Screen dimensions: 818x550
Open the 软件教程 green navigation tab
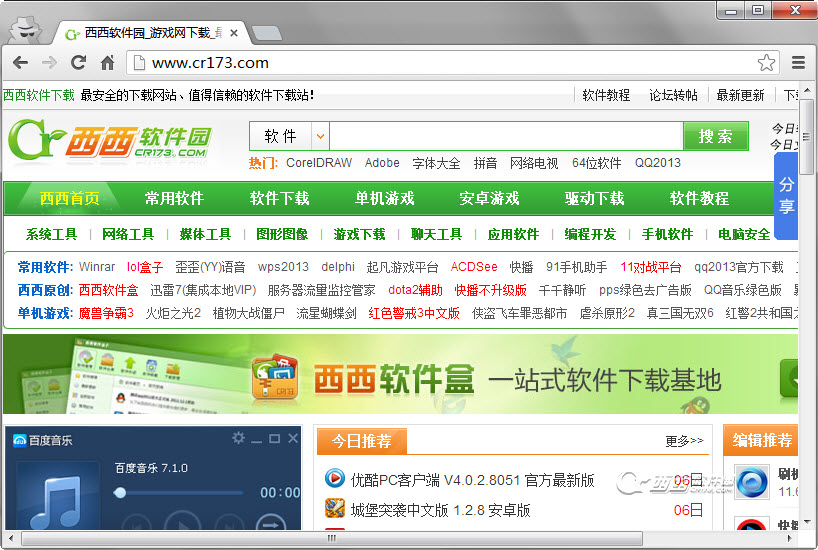[x=699, y=198]
